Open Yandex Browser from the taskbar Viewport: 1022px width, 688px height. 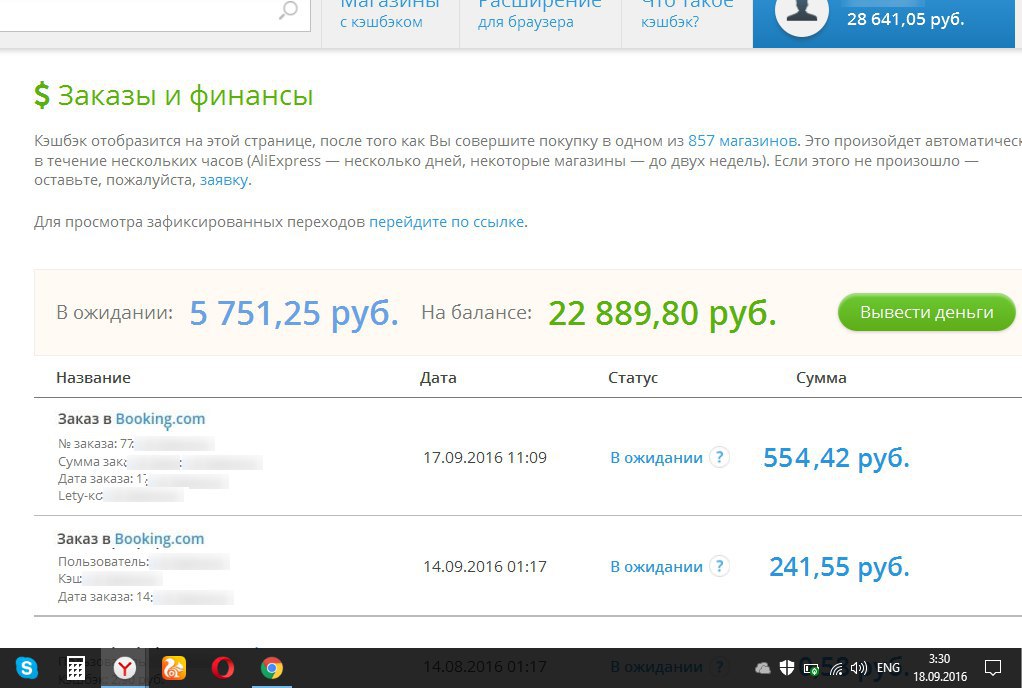coord(124,668)
